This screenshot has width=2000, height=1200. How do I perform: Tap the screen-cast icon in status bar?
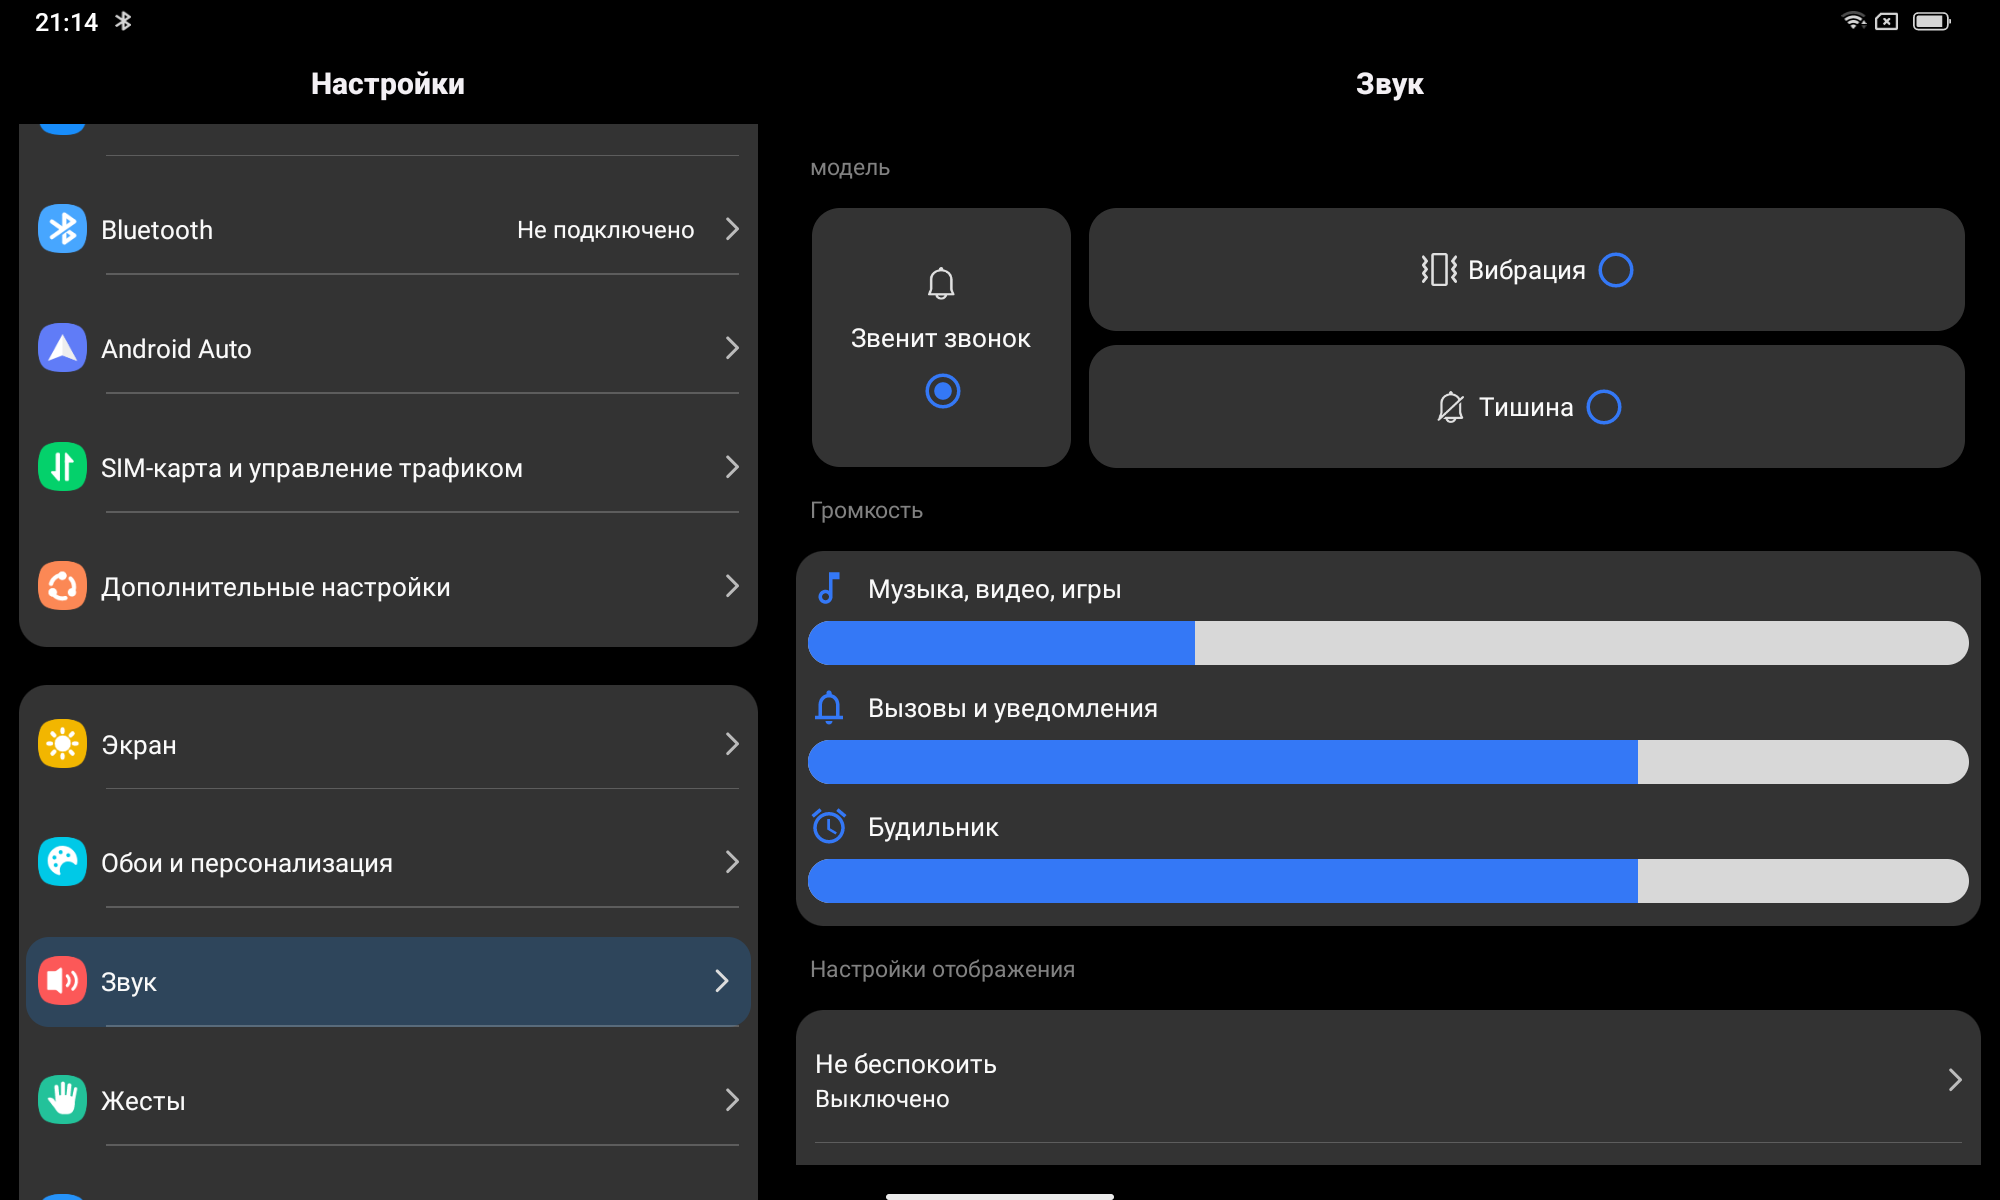pos(1887,21)
